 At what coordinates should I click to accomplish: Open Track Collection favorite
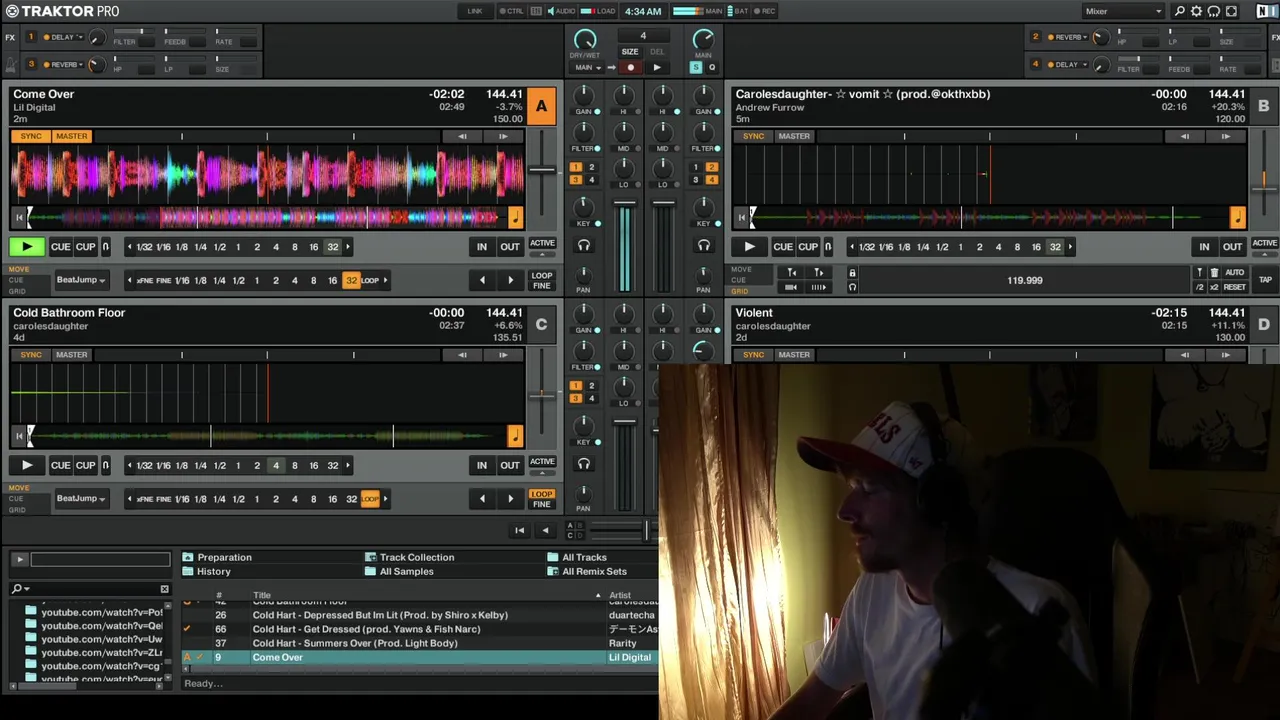click(416, 558)
